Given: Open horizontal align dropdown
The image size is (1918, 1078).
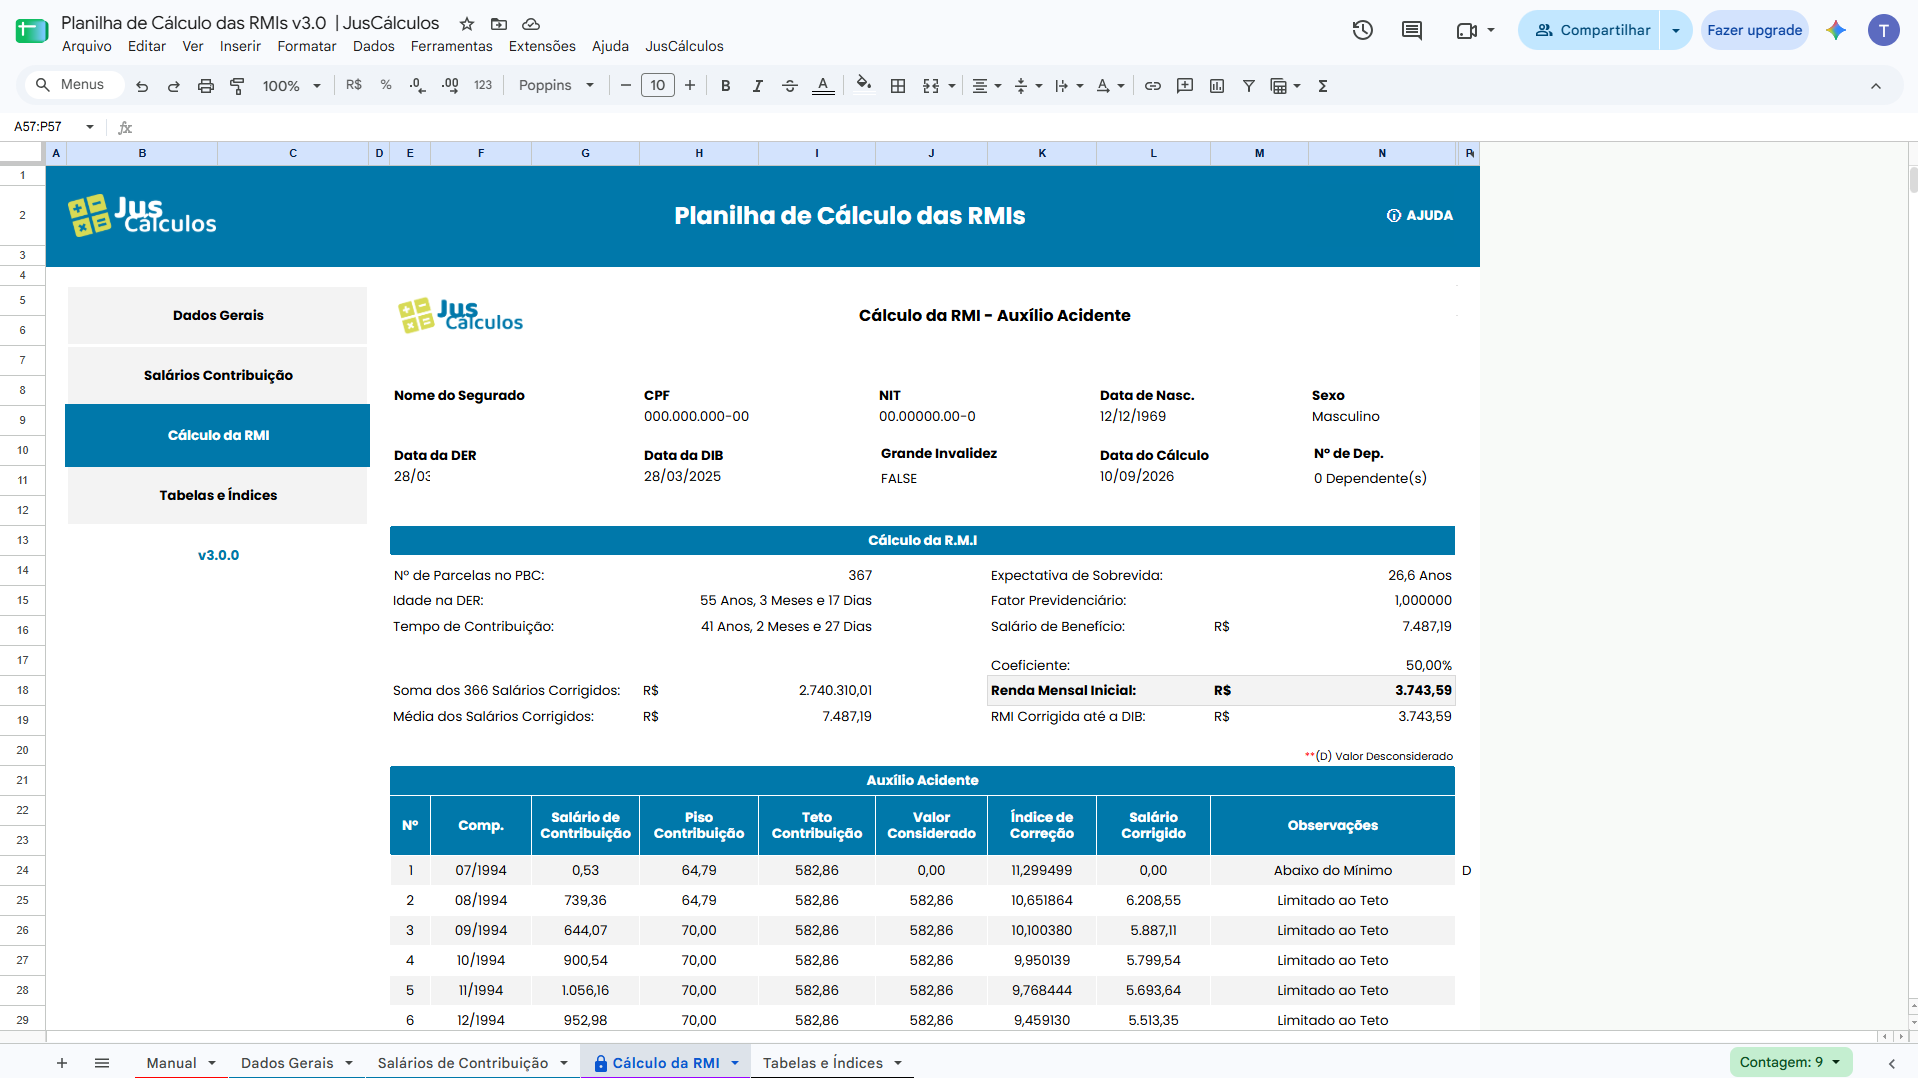Looking at the screenshot, I should click(x=986, y=86).
